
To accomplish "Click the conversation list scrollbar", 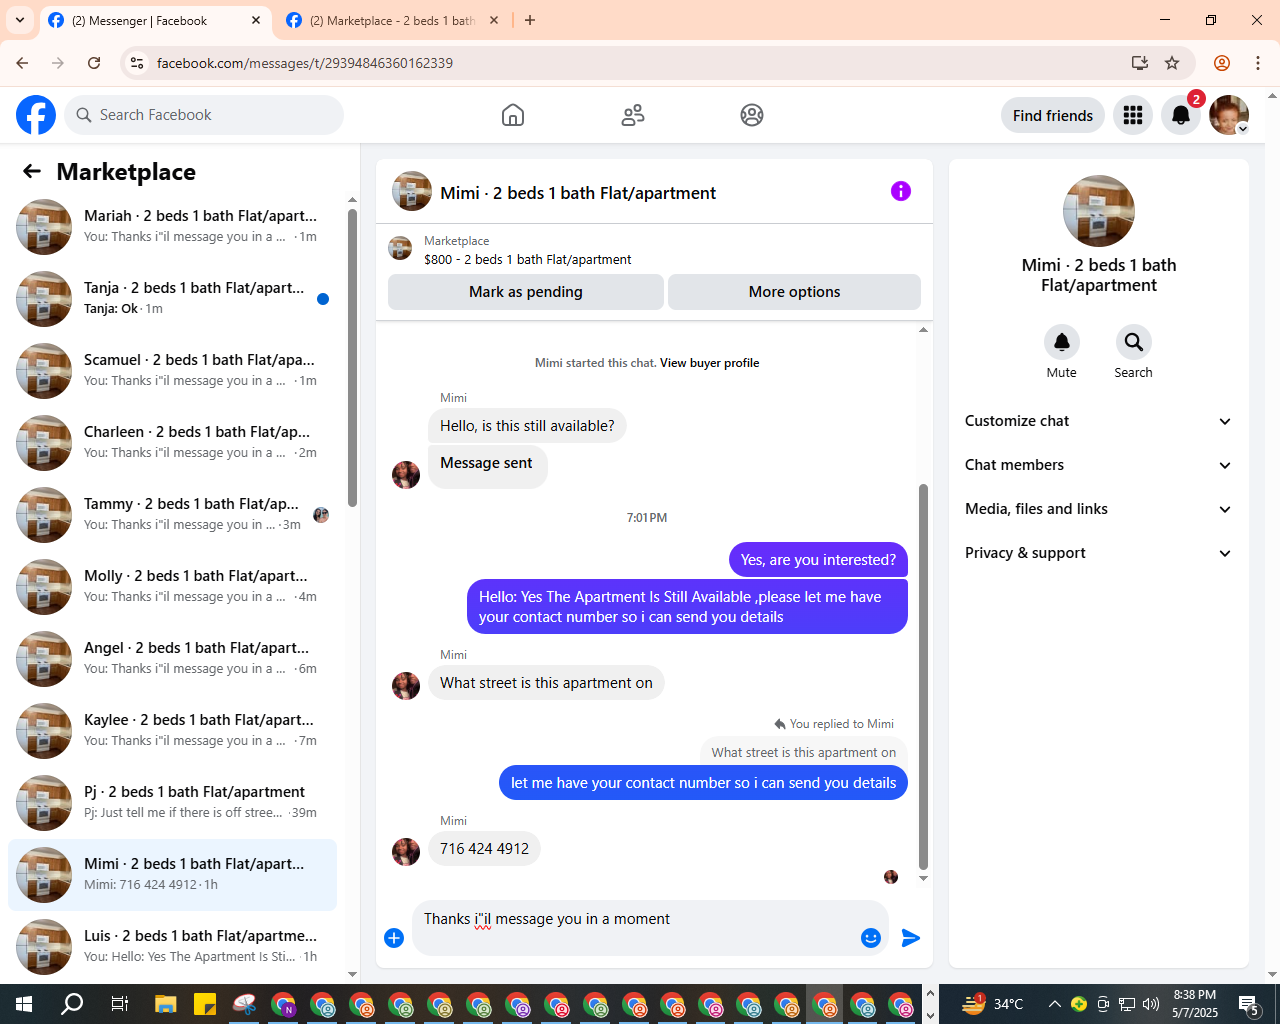I will tap(352, 357).
